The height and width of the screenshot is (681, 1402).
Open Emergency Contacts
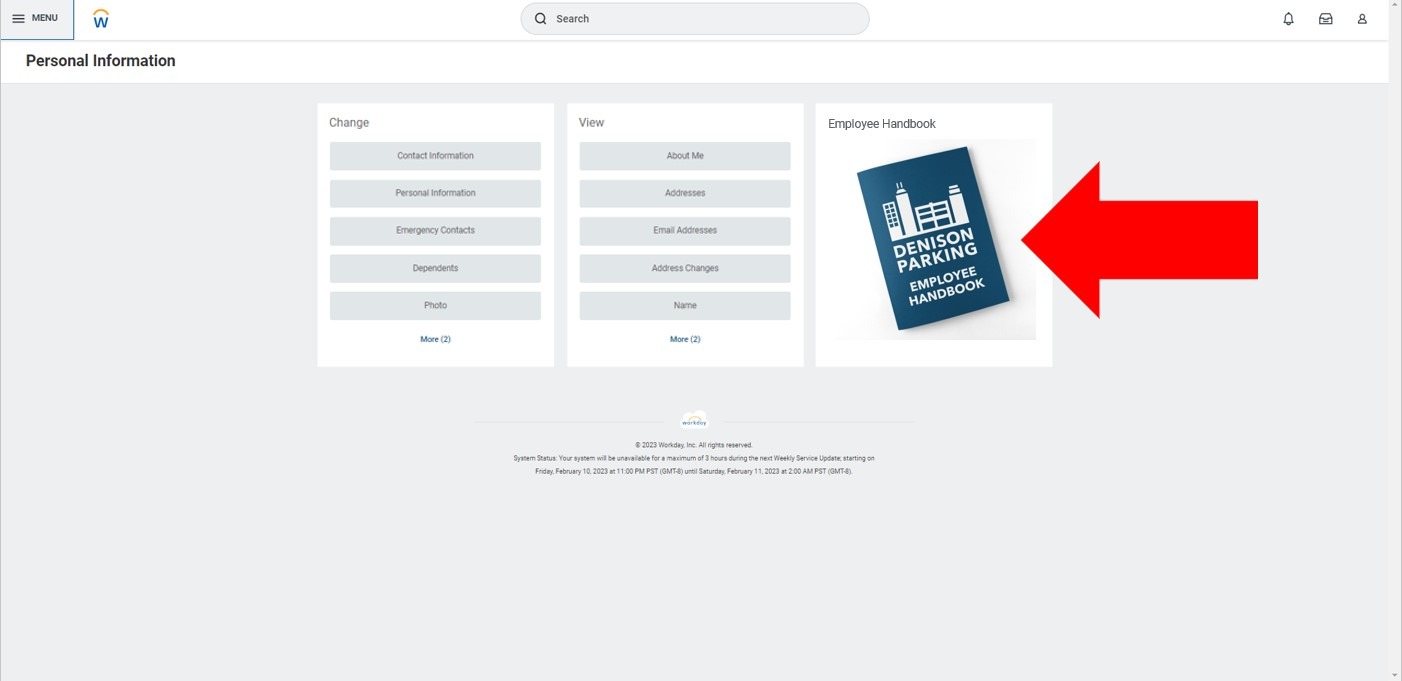pos(435,231)
